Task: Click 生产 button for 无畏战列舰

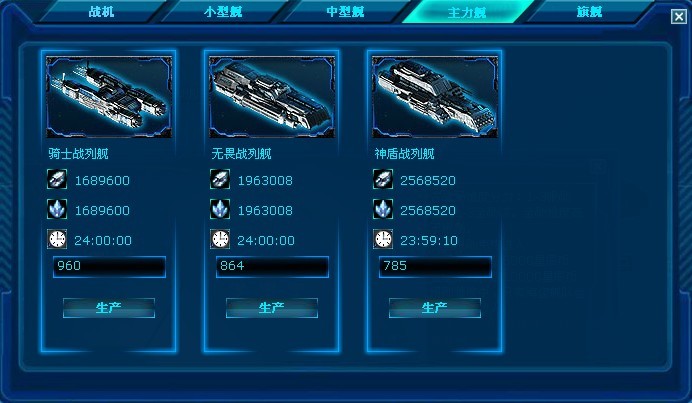Action: 272,308
